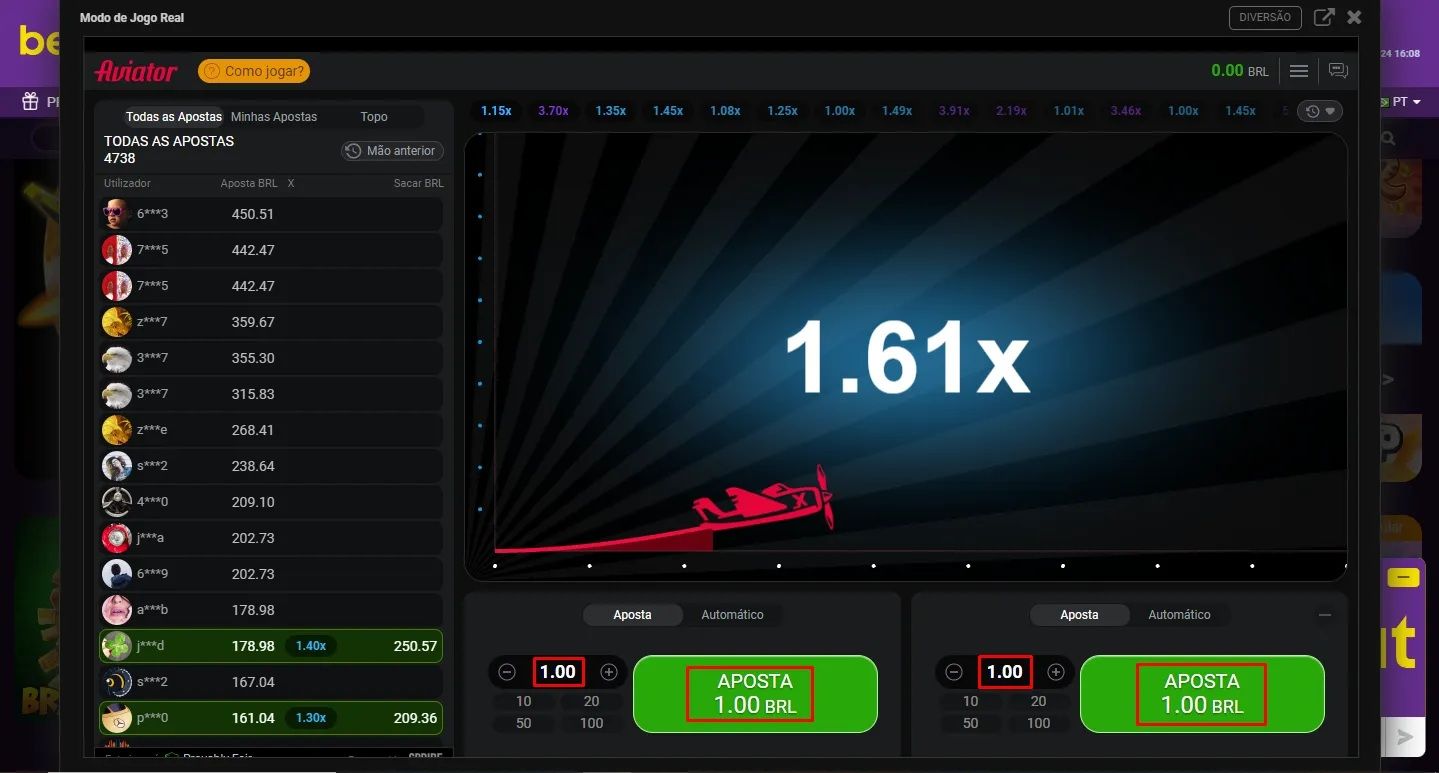Image resolution: width=1439 pixels, height=773 pixels.
Task: Click avatar of player z***e
Action: [117, 430]
